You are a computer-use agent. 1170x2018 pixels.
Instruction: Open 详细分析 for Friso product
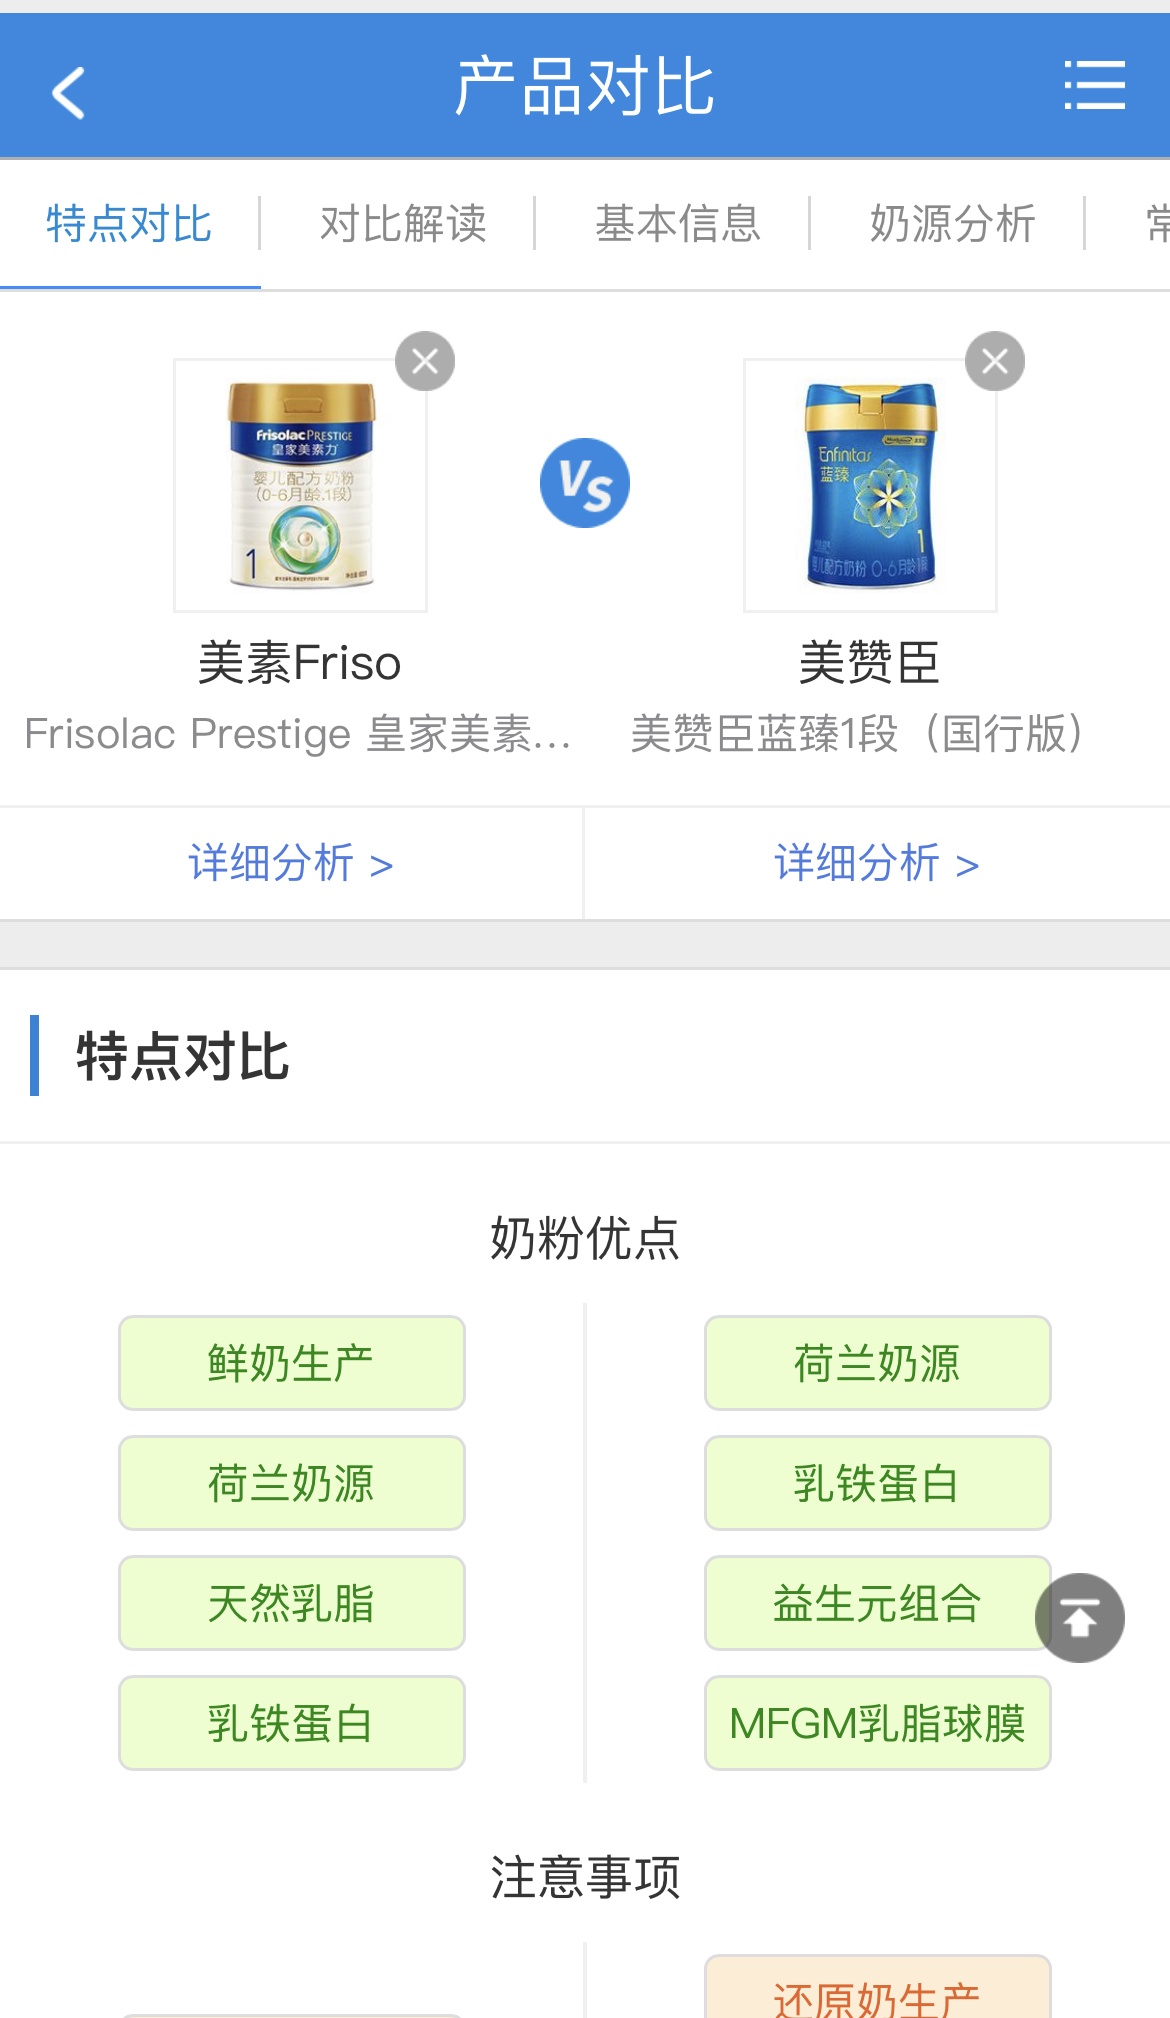pyautogui.click(x=290, y=863)
